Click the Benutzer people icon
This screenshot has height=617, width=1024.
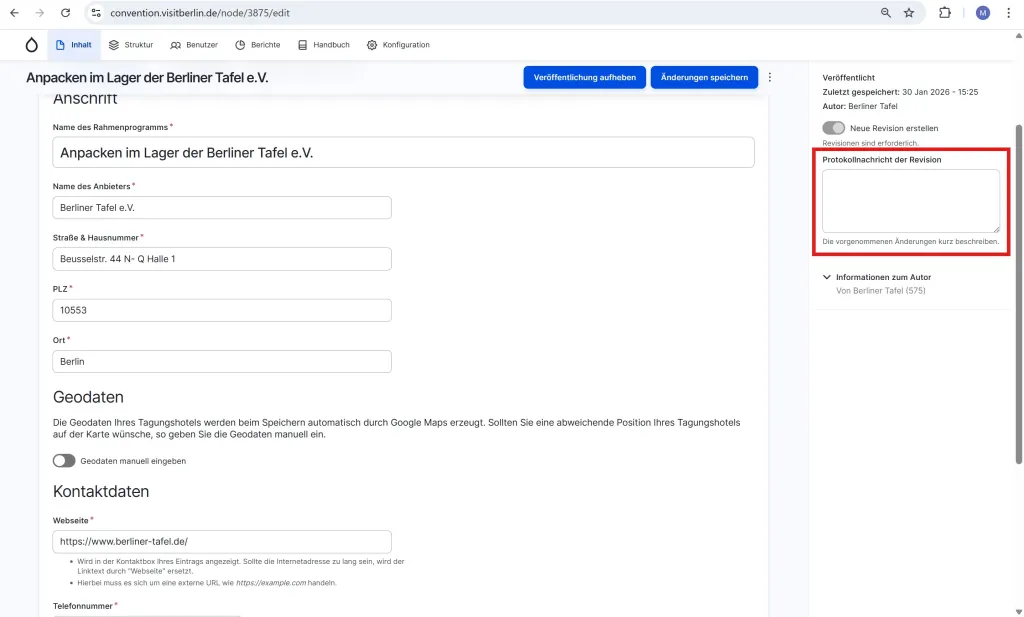pyautogui.click(x=174, y=44)
